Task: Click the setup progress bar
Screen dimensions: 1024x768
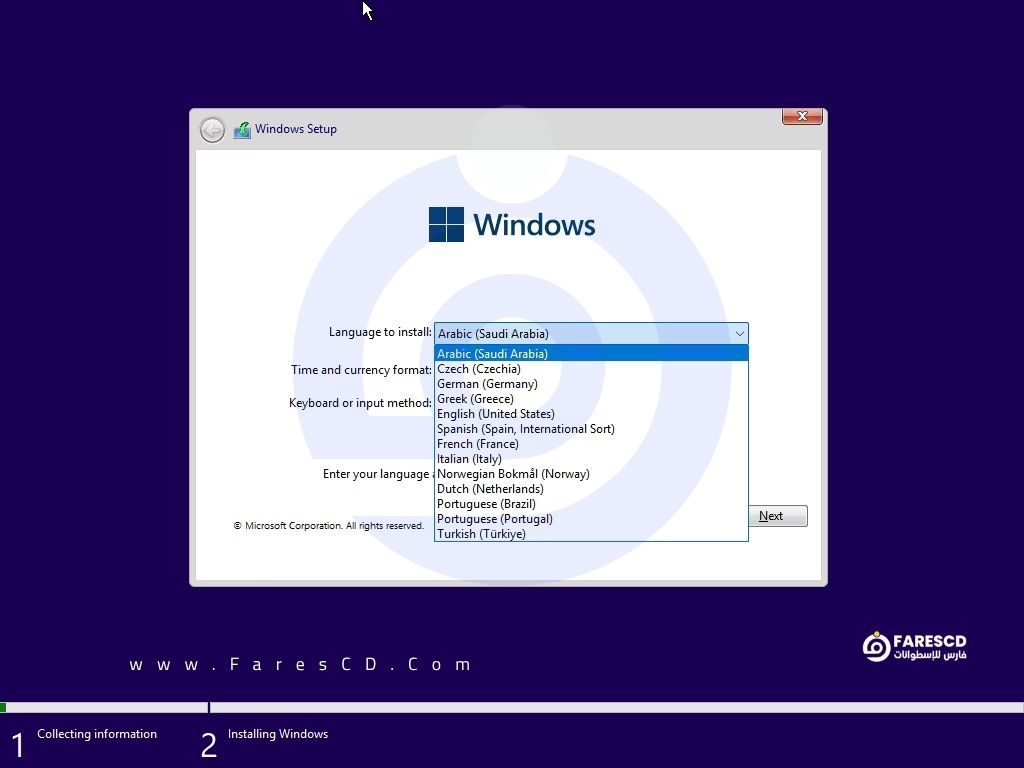Action: tap(512, 707)
